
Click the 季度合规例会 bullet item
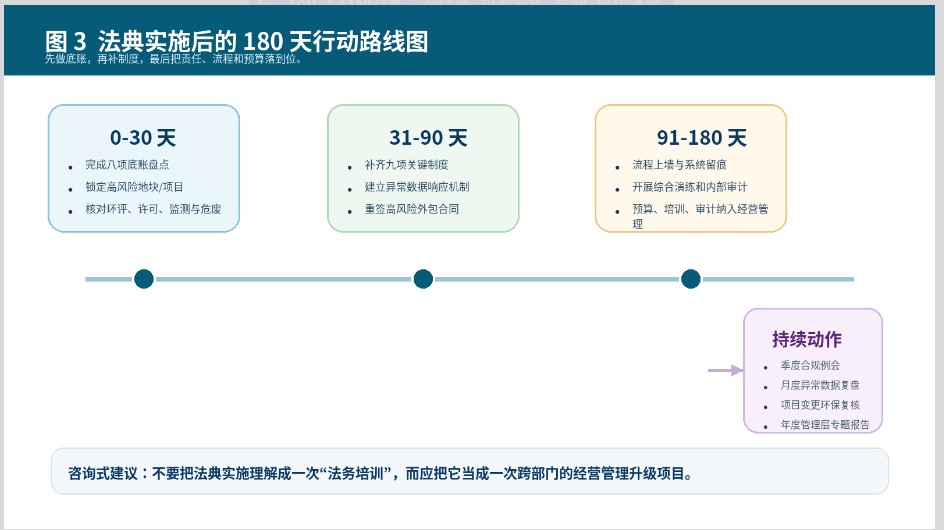(x=810, y=366)
